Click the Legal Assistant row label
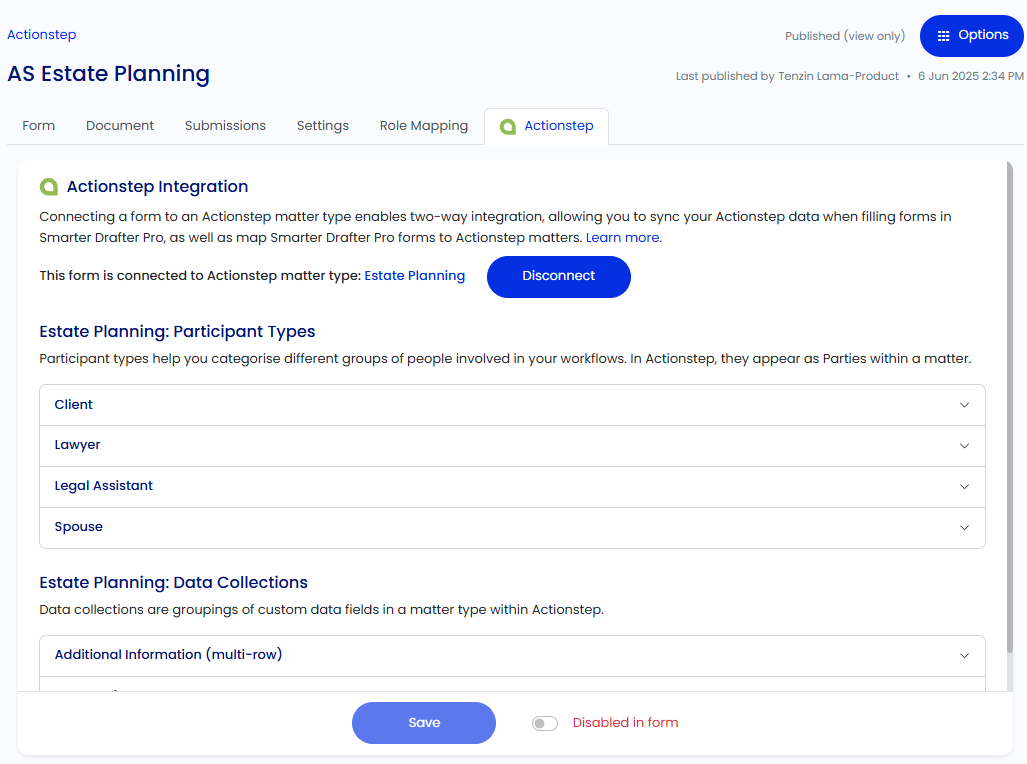Screen dimensions: 1027x764 [103, 486]
